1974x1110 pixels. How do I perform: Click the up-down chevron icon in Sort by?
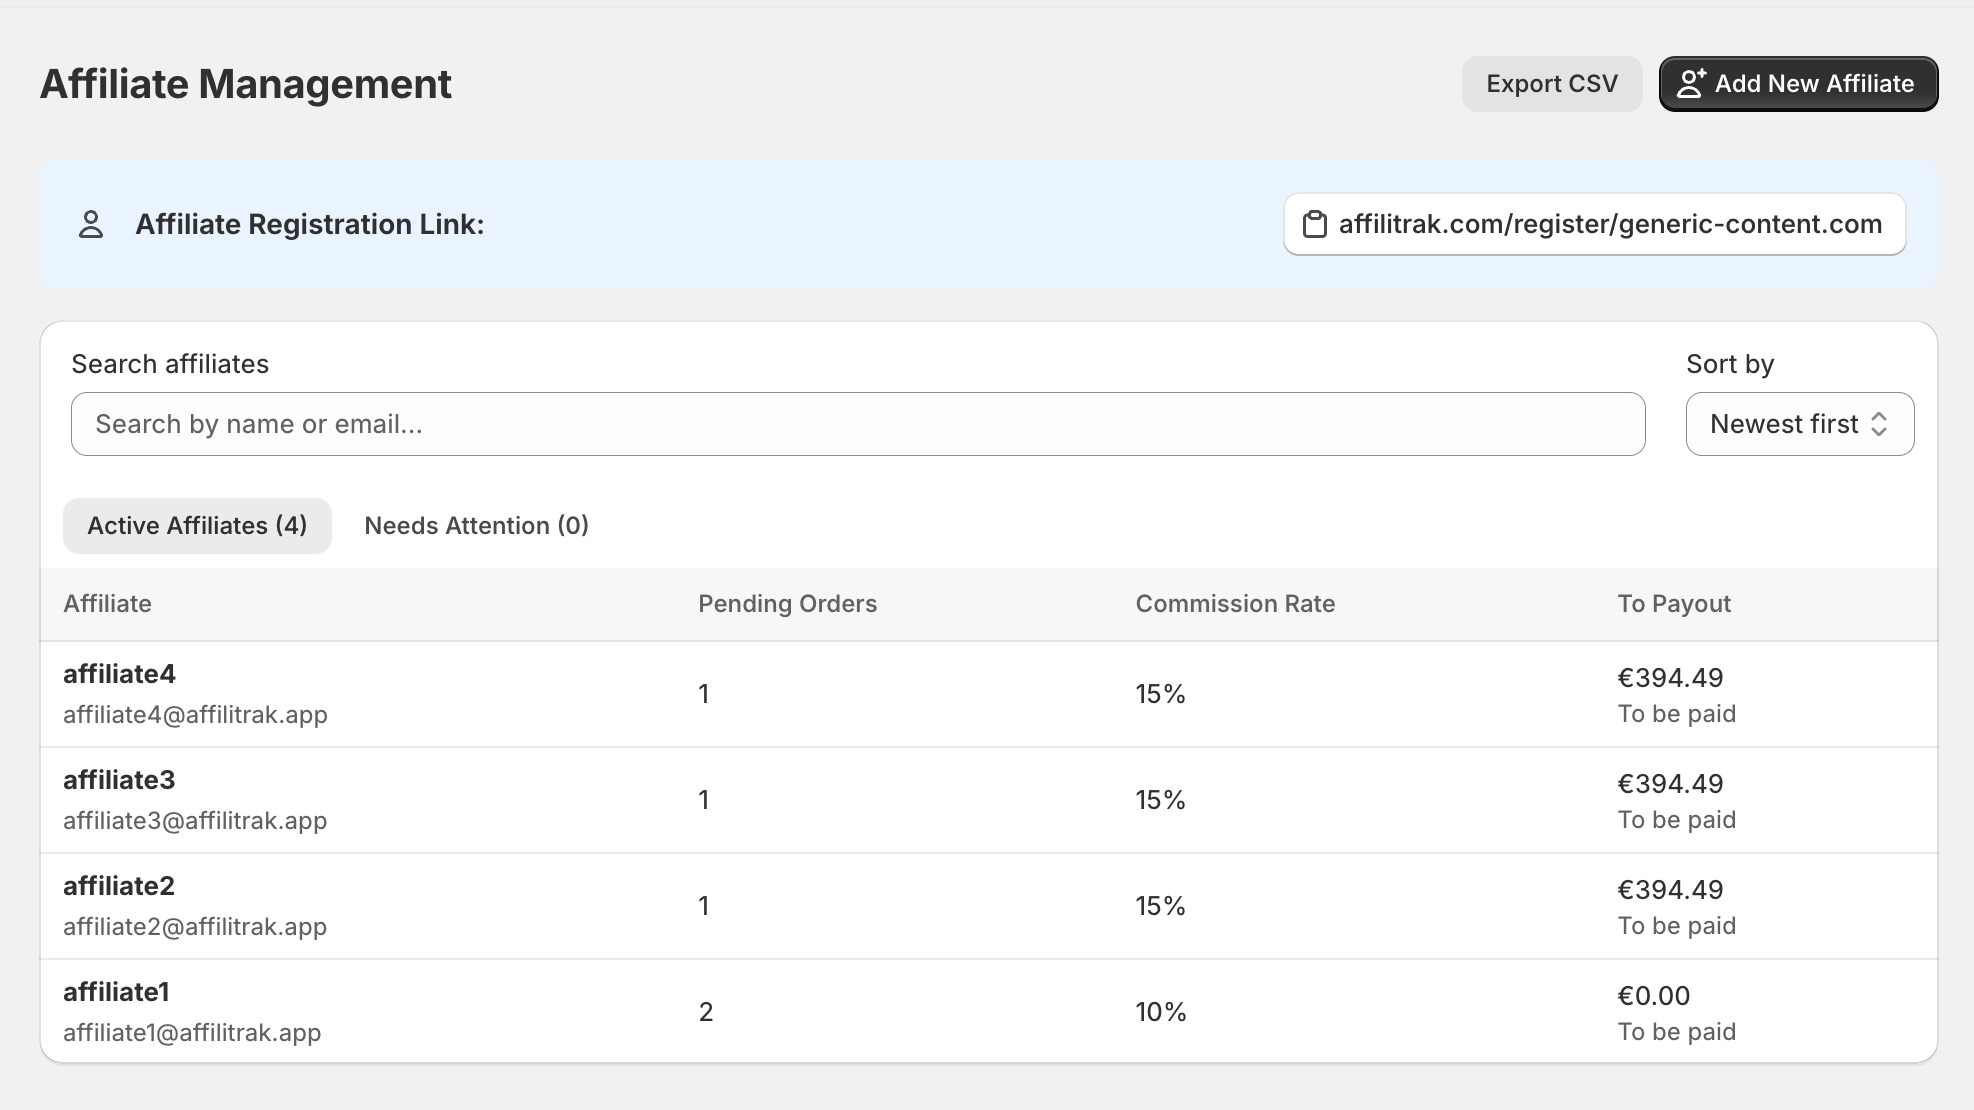coord(1879,424)
